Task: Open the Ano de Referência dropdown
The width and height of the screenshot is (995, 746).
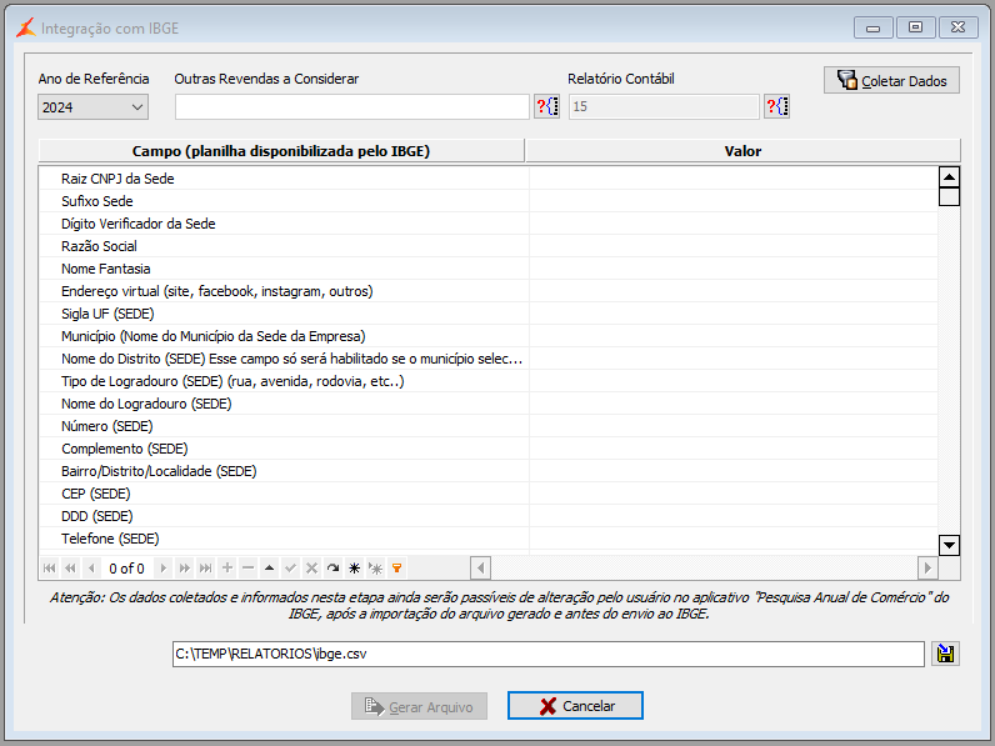Action: (93, 107)
